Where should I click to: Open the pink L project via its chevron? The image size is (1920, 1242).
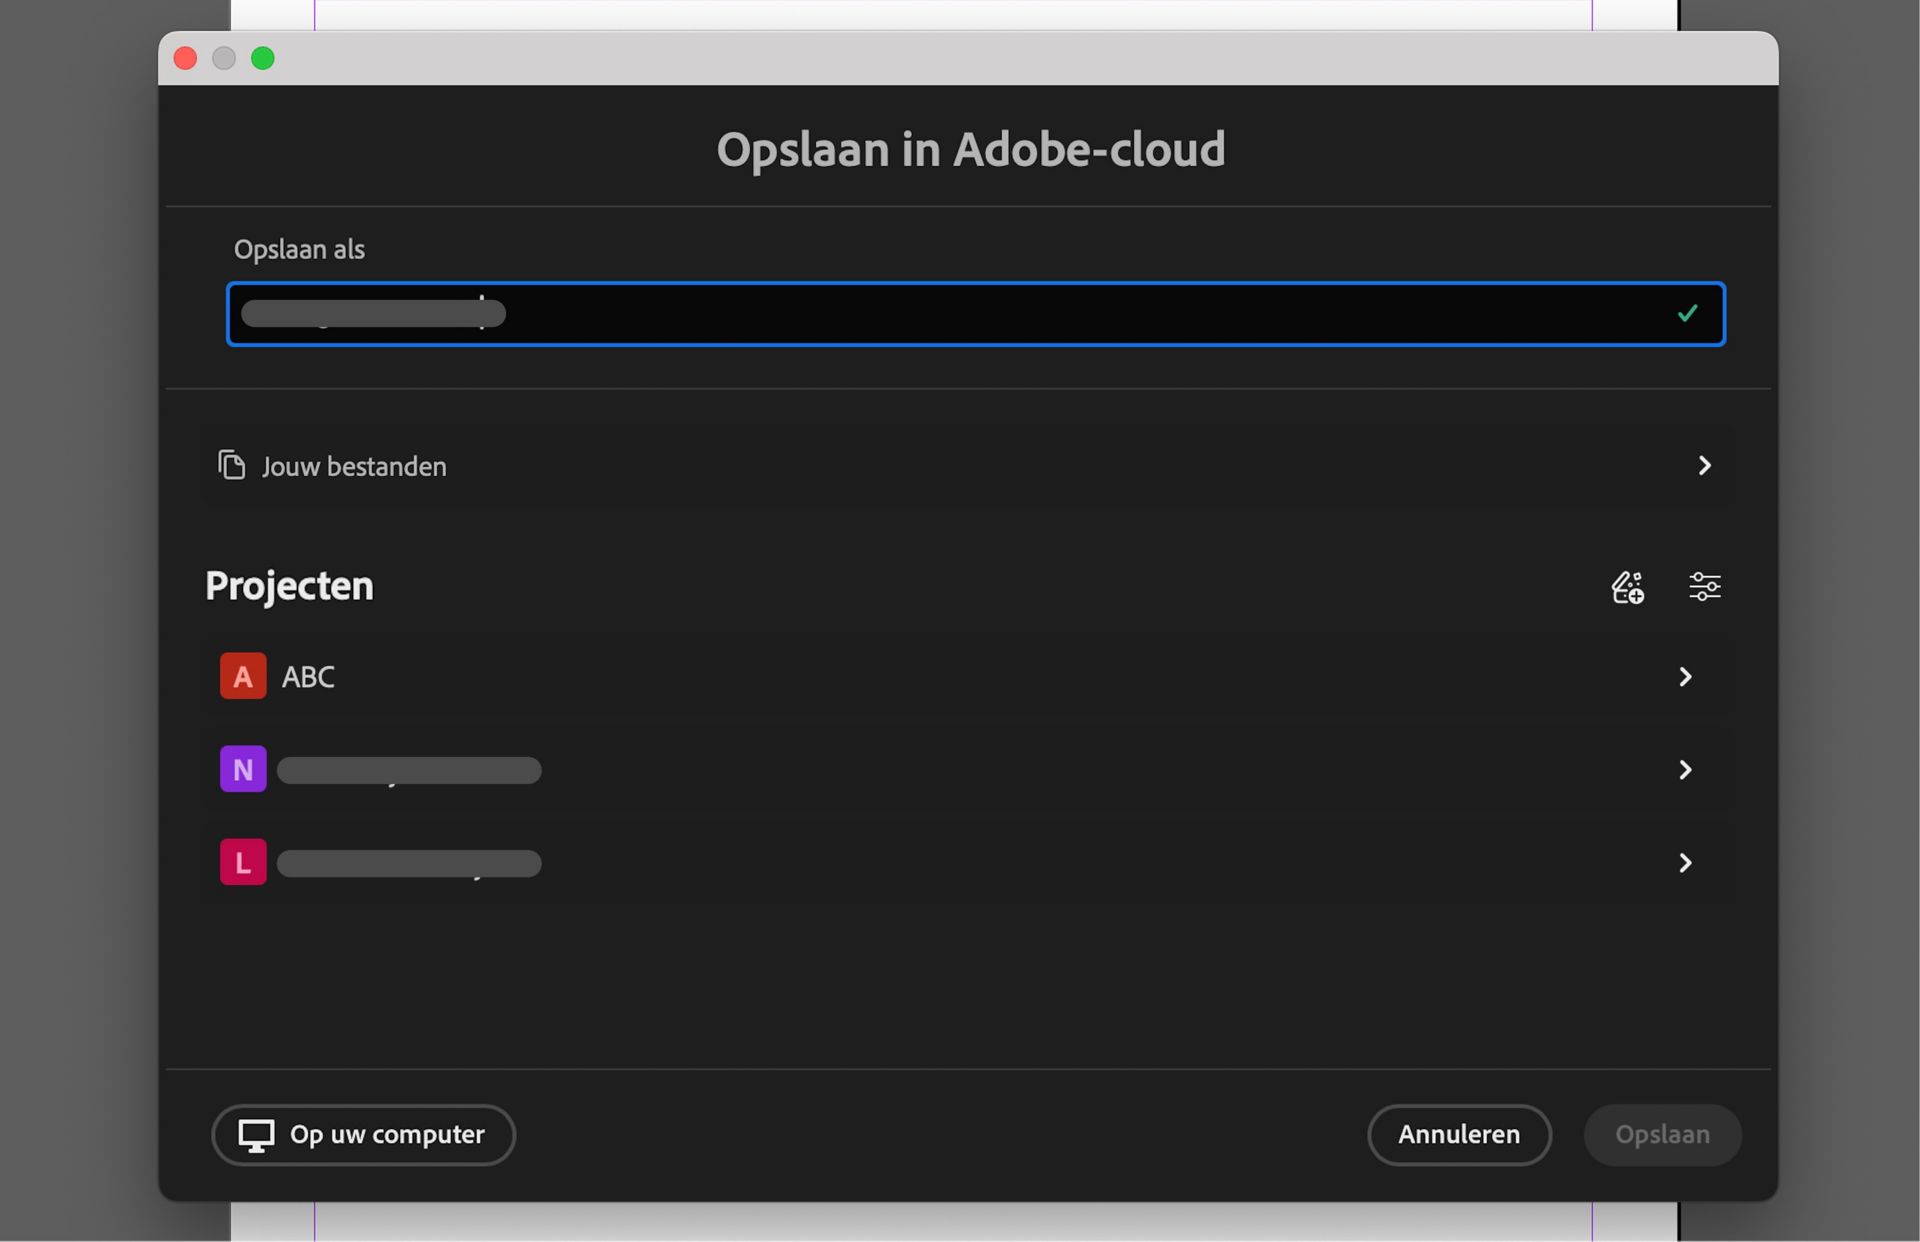point(1686,862)
